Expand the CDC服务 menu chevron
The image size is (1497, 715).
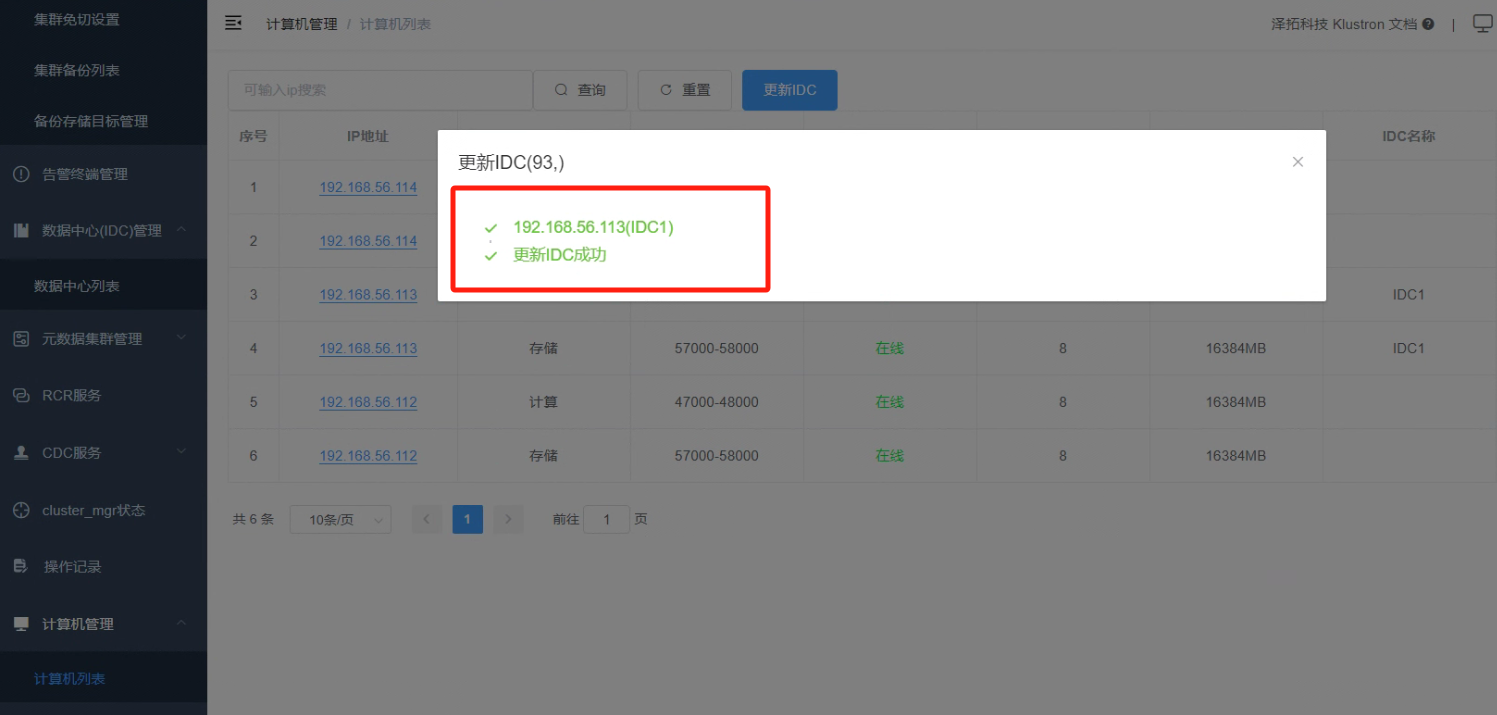tap(181, 452)
